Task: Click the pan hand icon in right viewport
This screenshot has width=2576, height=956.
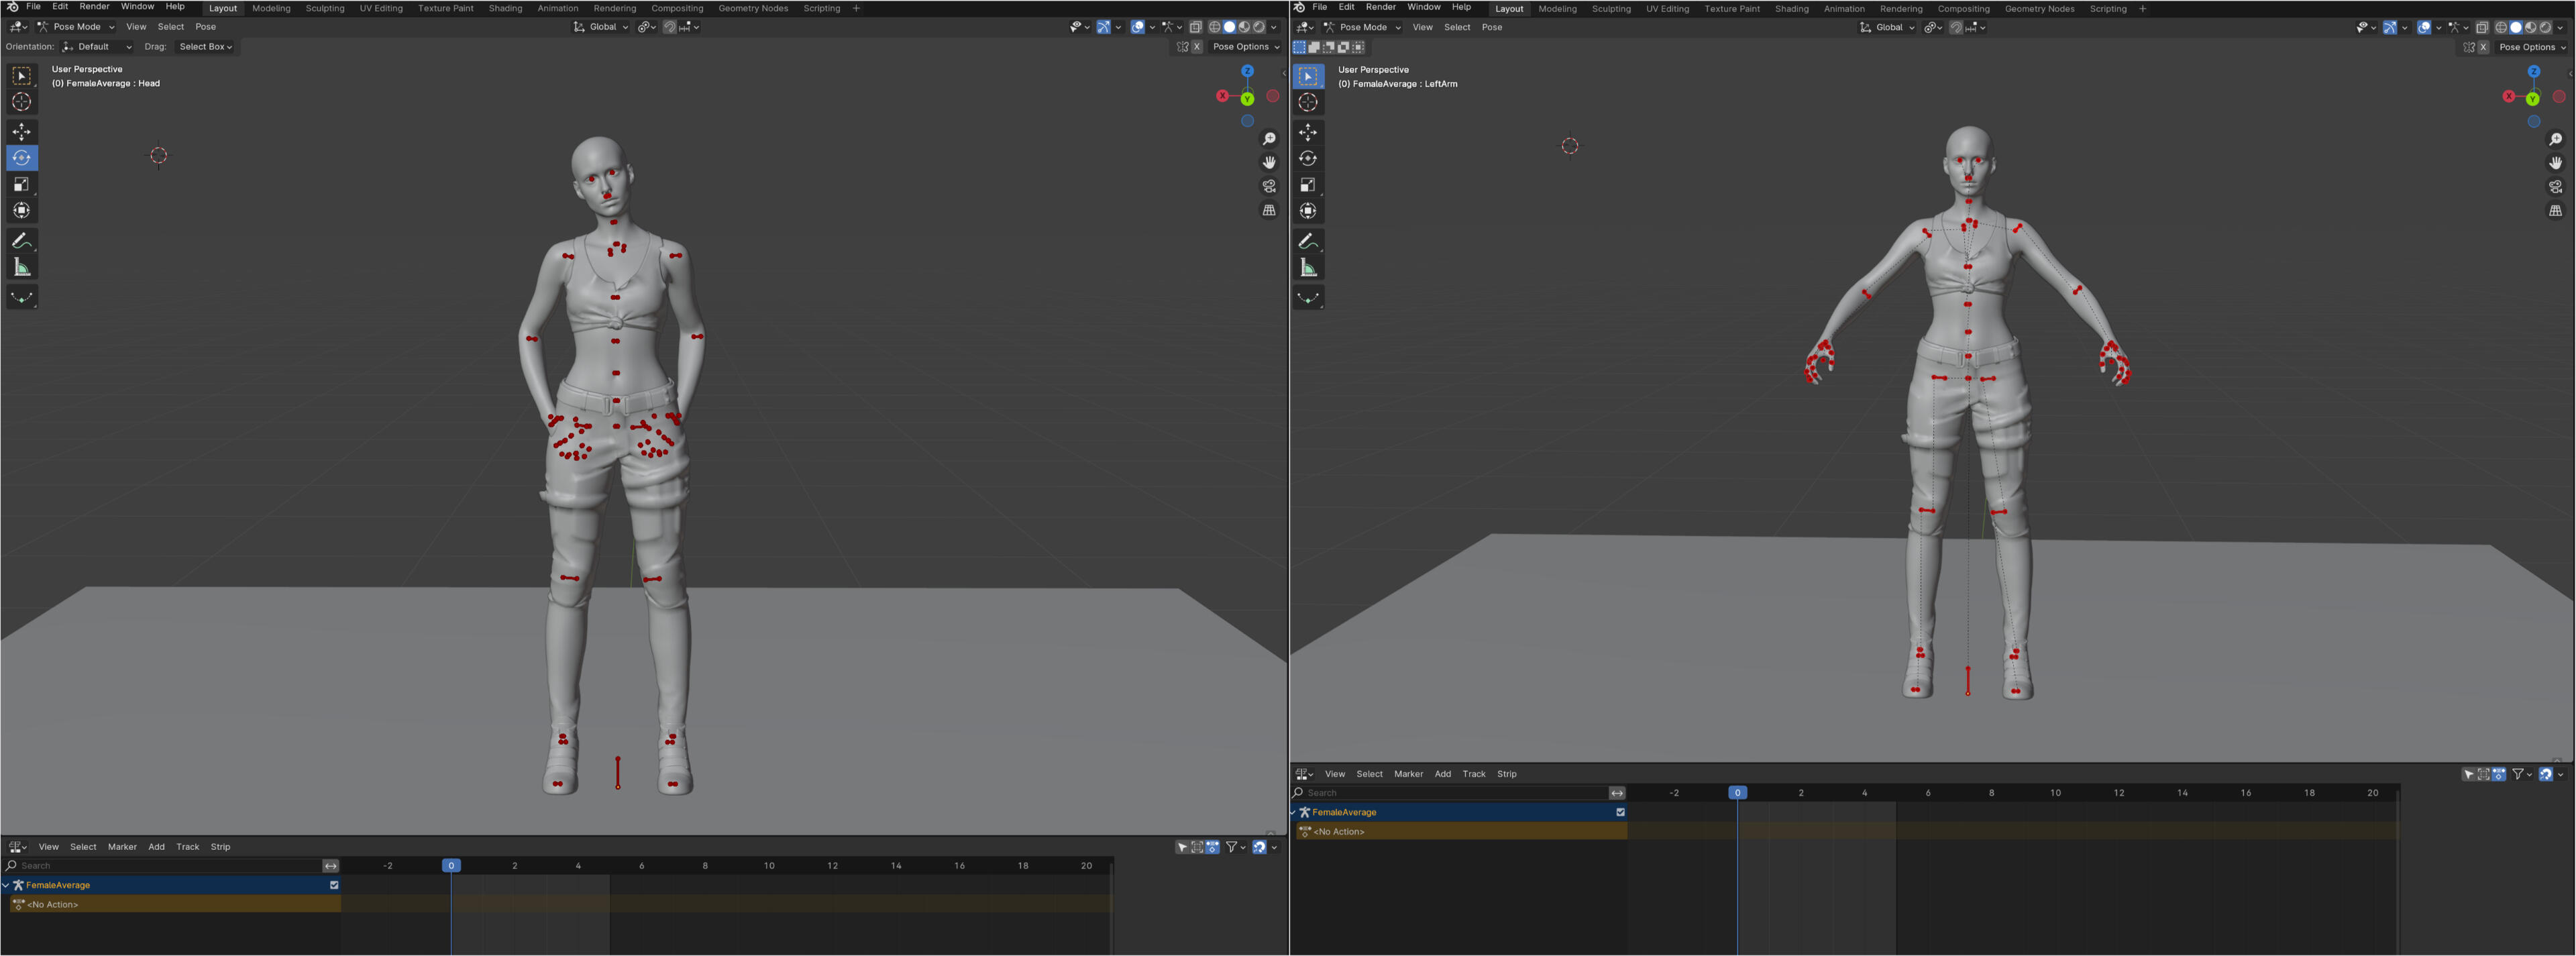Action: [x=2555, y=163]
